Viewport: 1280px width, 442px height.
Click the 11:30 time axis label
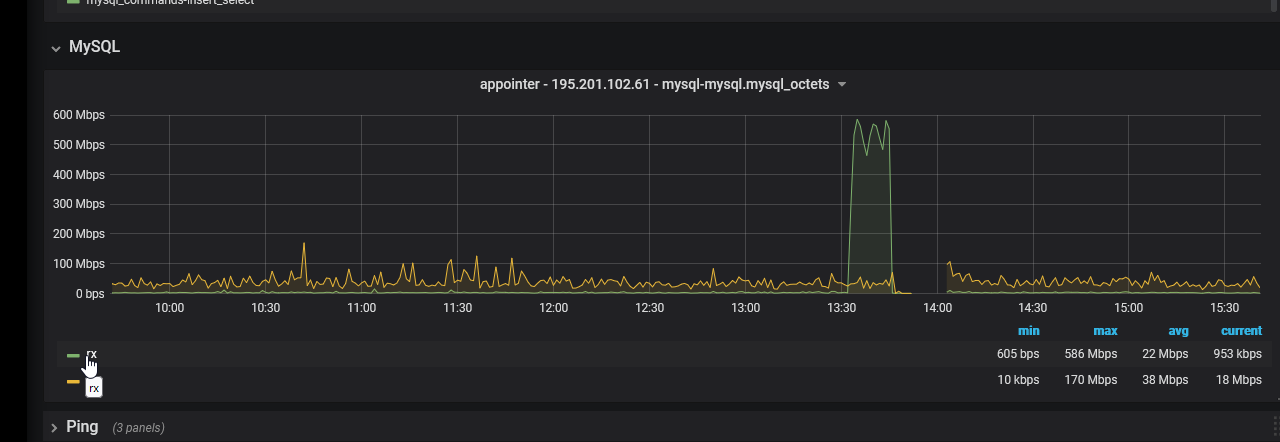[457, 308]
